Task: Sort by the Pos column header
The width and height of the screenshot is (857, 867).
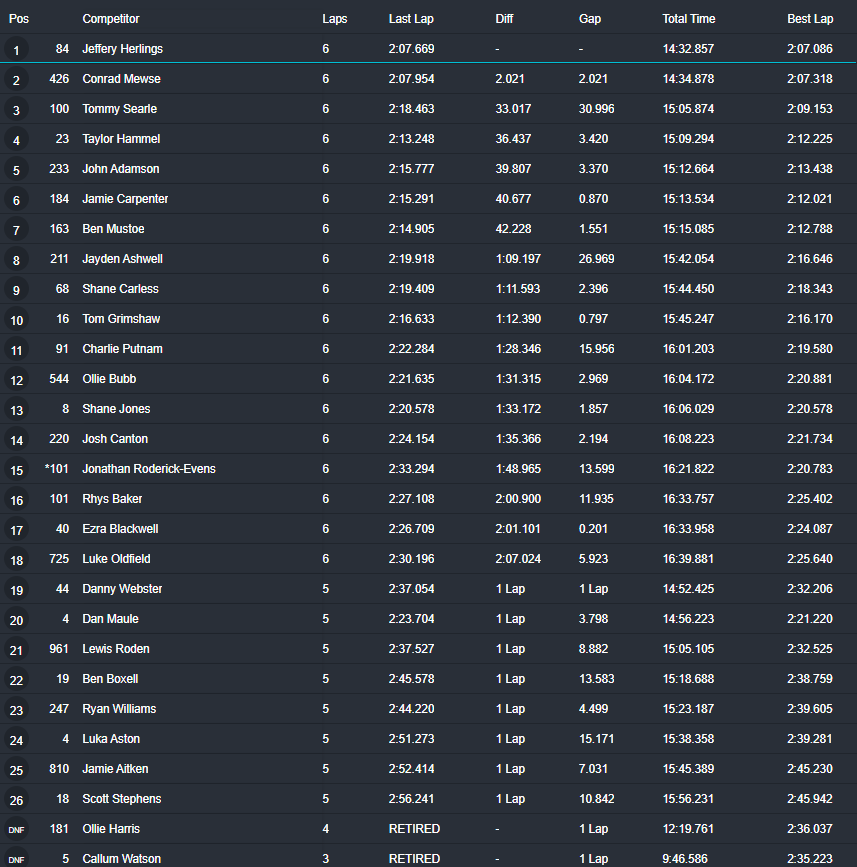Action: click(18, 19)
